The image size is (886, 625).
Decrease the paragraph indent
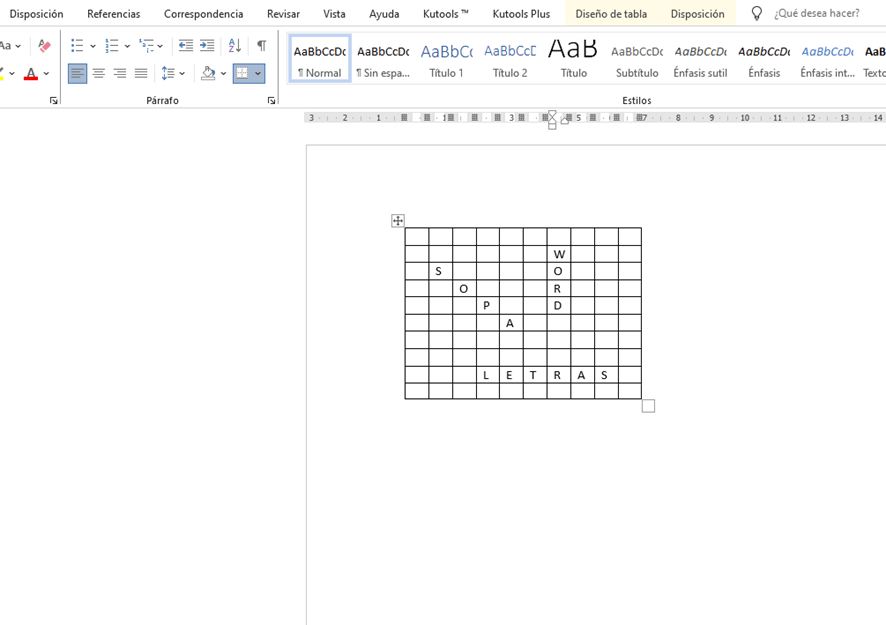pos(186,46)
